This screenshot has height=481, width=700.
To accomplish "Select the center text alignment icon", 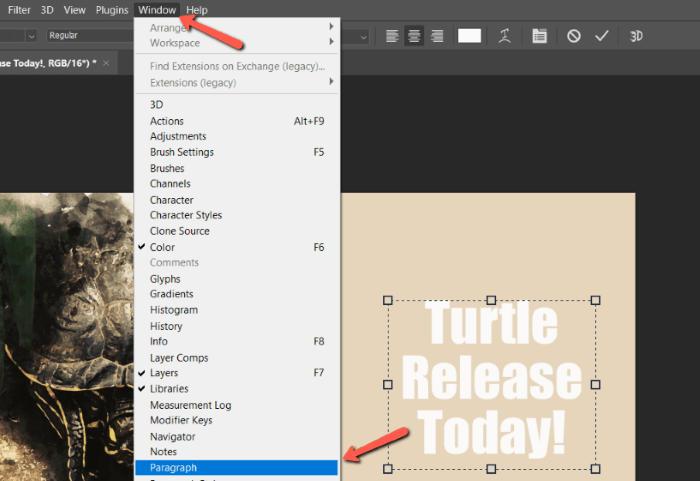I will [415, 36].
